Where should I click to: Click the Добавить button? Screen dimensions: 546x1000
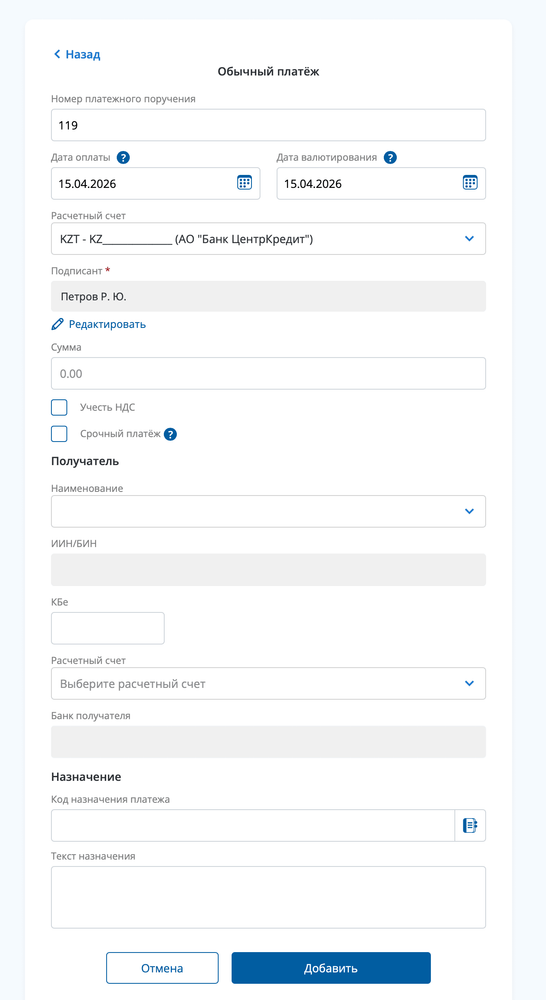[x=331, y=968]
